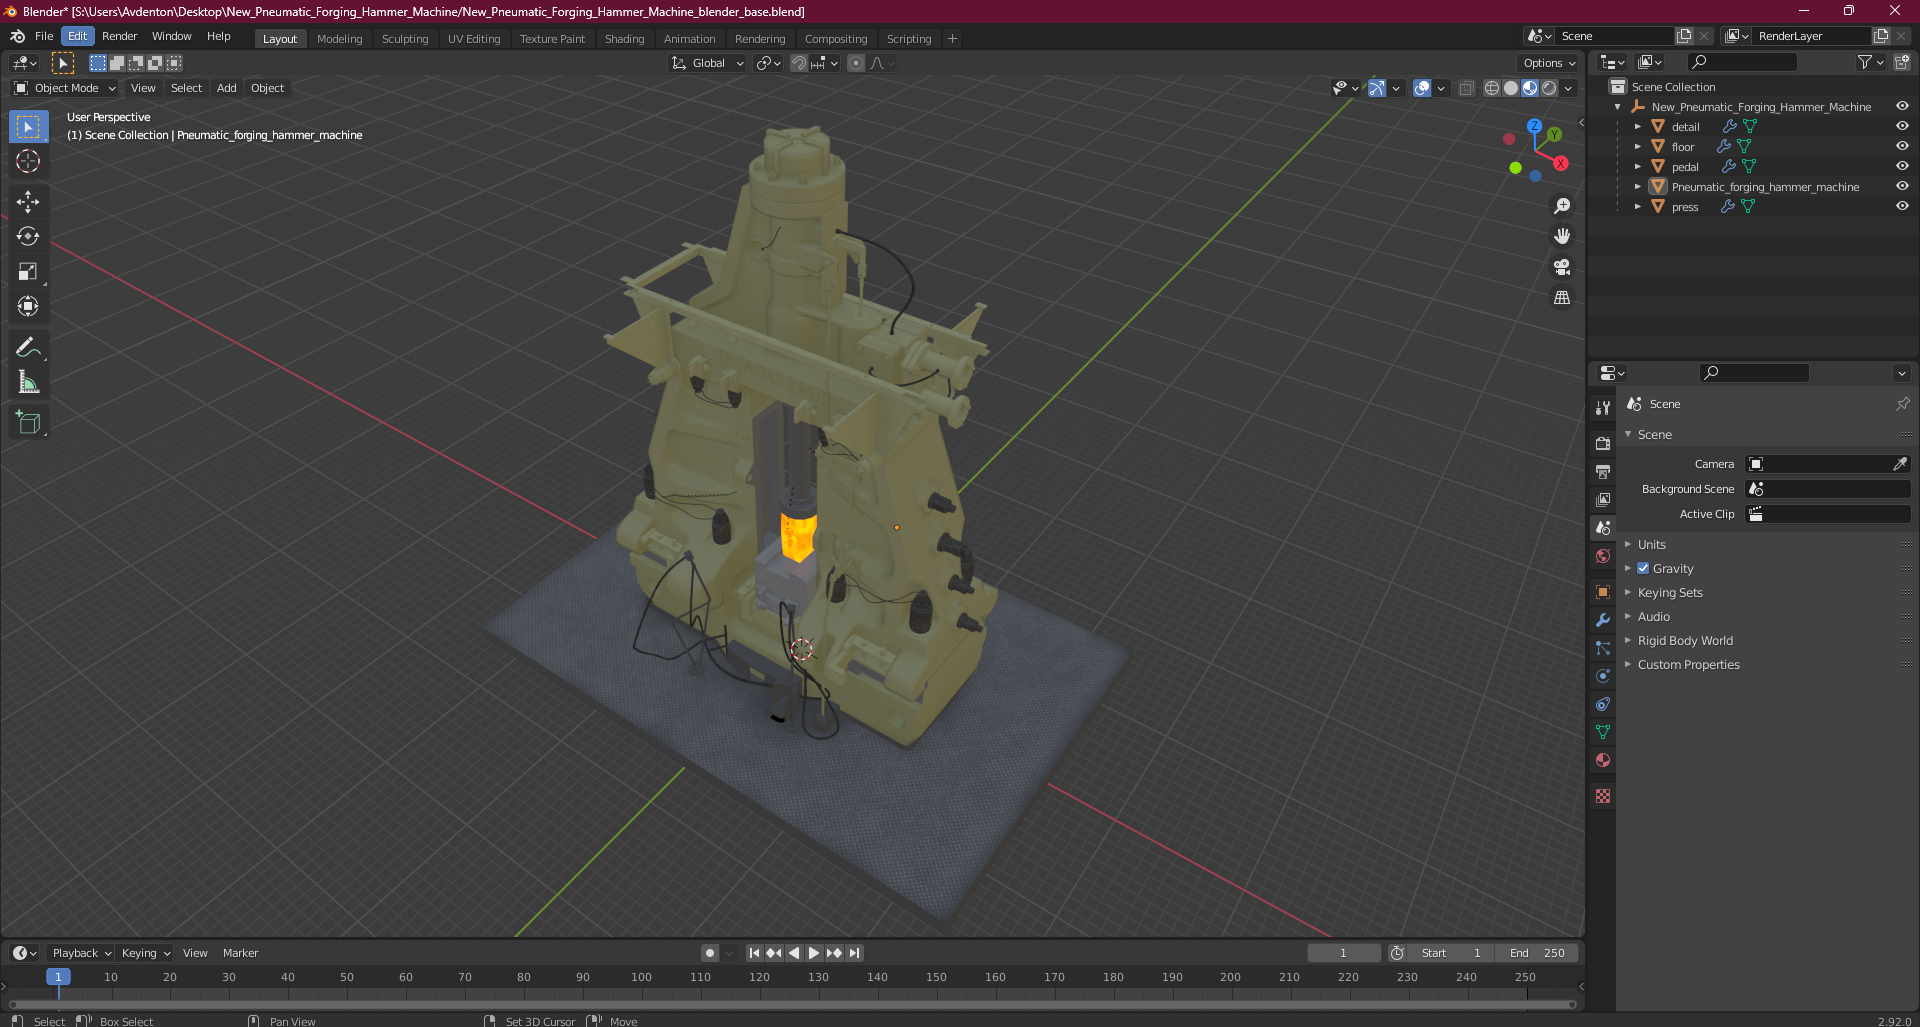This screenshot has width=1920, height=1027.
Task: Expand the detail object tree row
Action: click(1637, 126)
